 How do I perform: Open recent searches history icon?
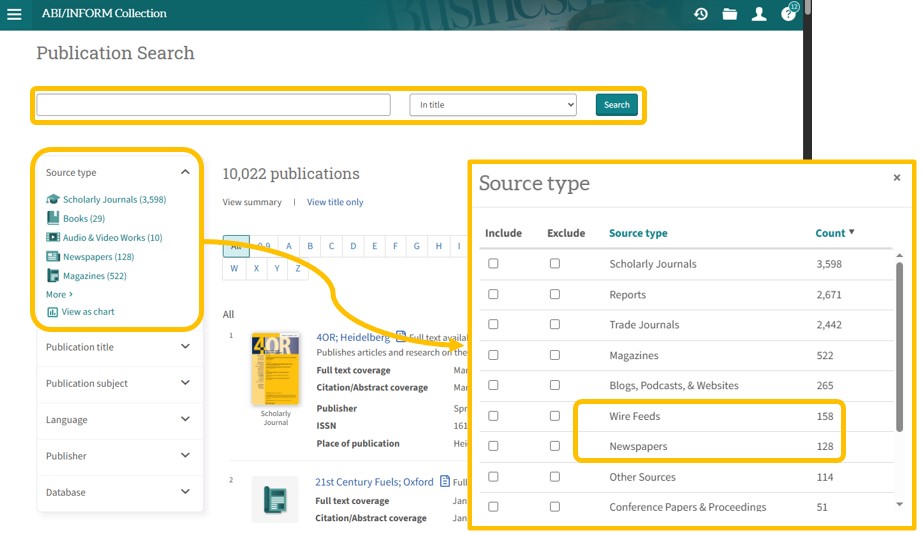[x=701, y=14]
